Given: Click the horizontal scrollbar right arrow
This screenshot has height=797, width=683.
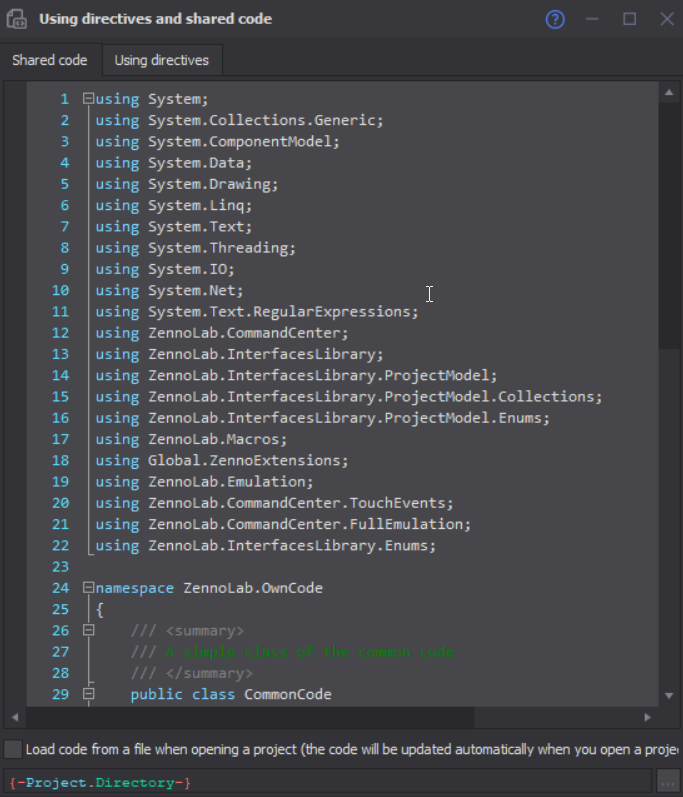Looking at the screenshot, I should click(x=647, y=717).
